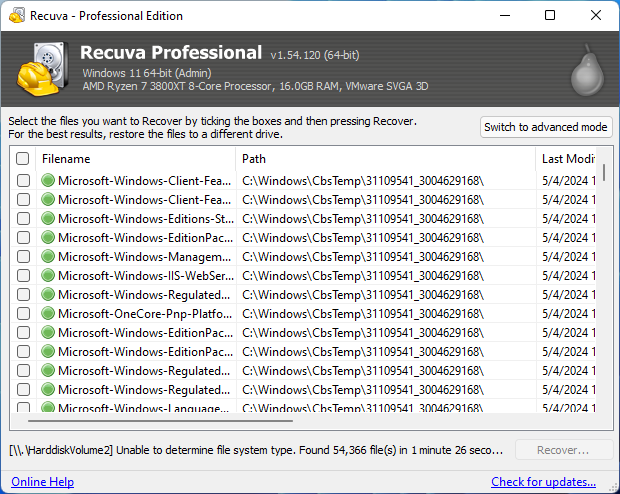Close the Recuva window

pyautogui.click(x=596, y=15)
